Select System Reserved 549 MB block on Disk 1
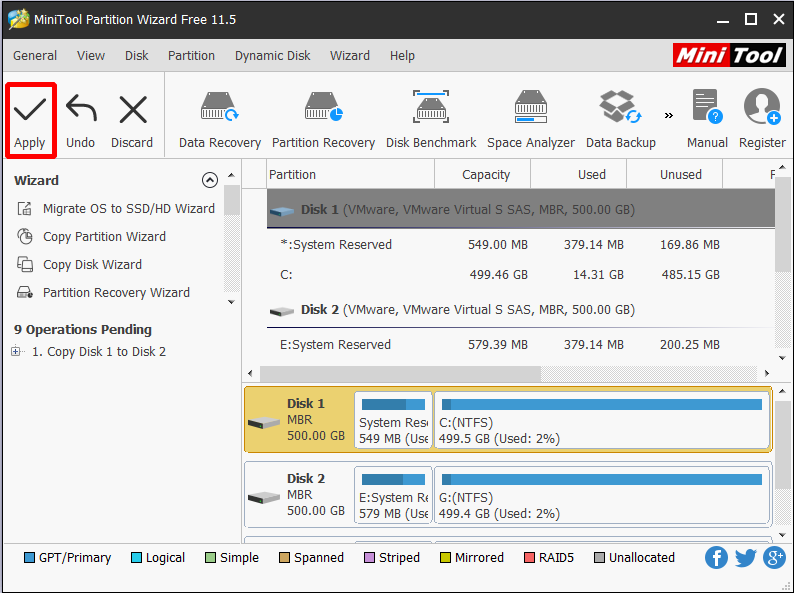 393,420
